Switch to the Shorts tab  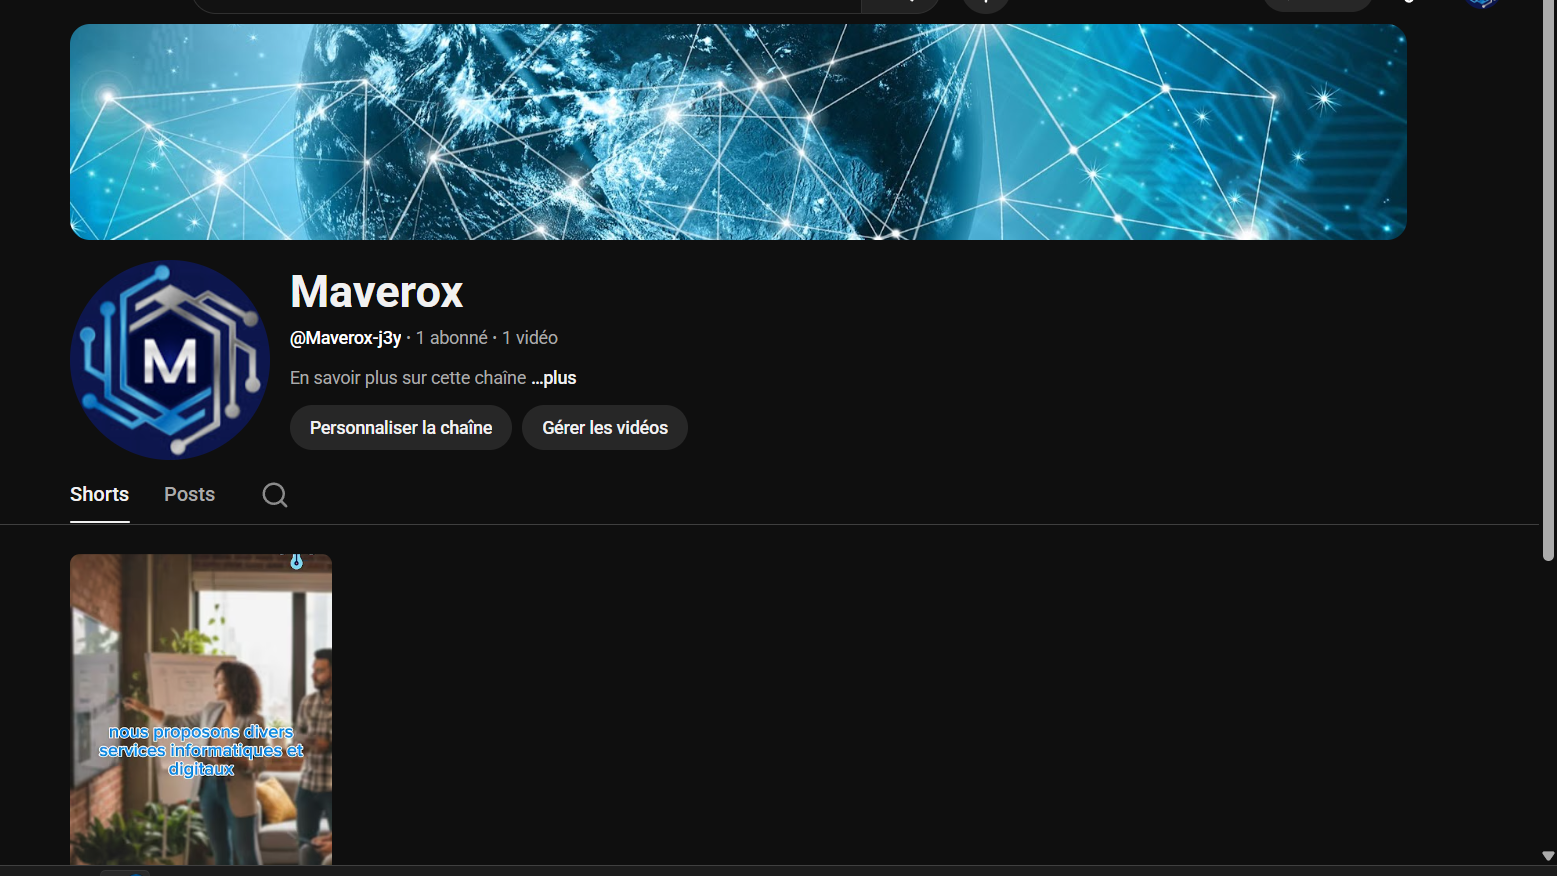pyautogui.click(x=99, y=494)
